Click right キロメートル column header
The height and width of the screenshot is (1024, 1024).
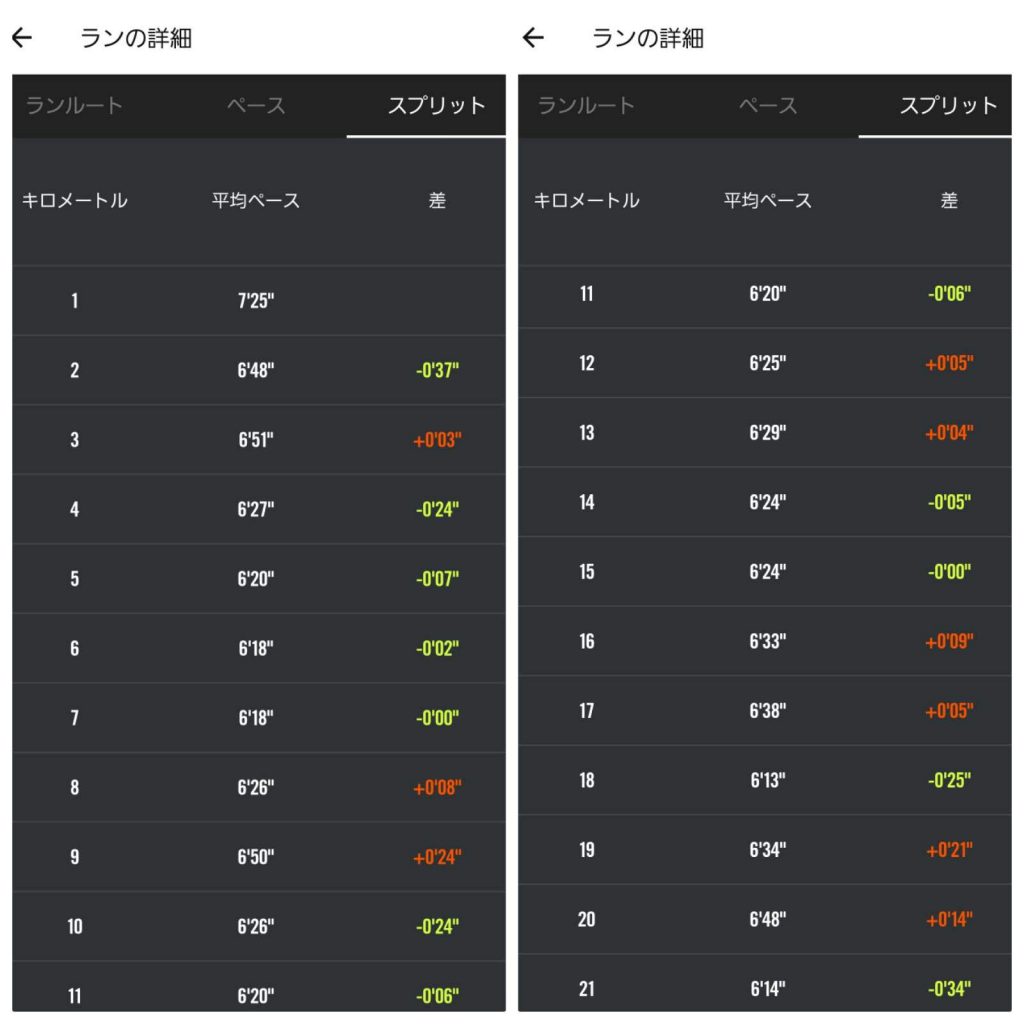pos(586,200)
